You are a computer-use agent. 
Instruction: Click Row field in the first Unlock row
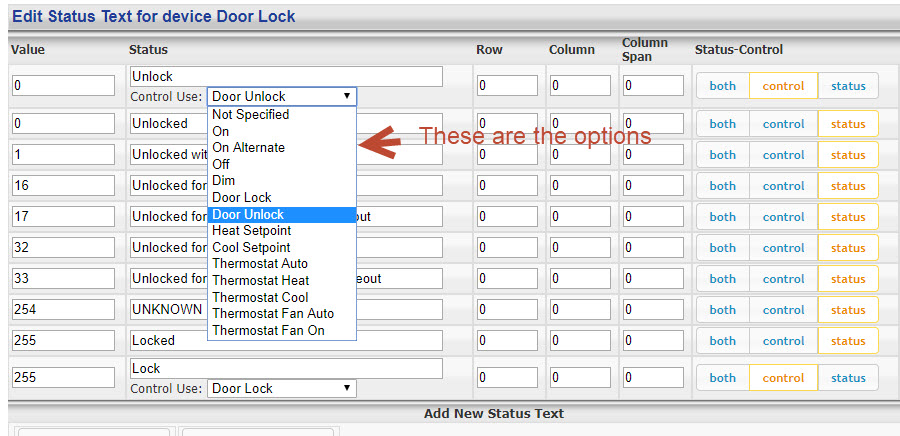(507, 86)
